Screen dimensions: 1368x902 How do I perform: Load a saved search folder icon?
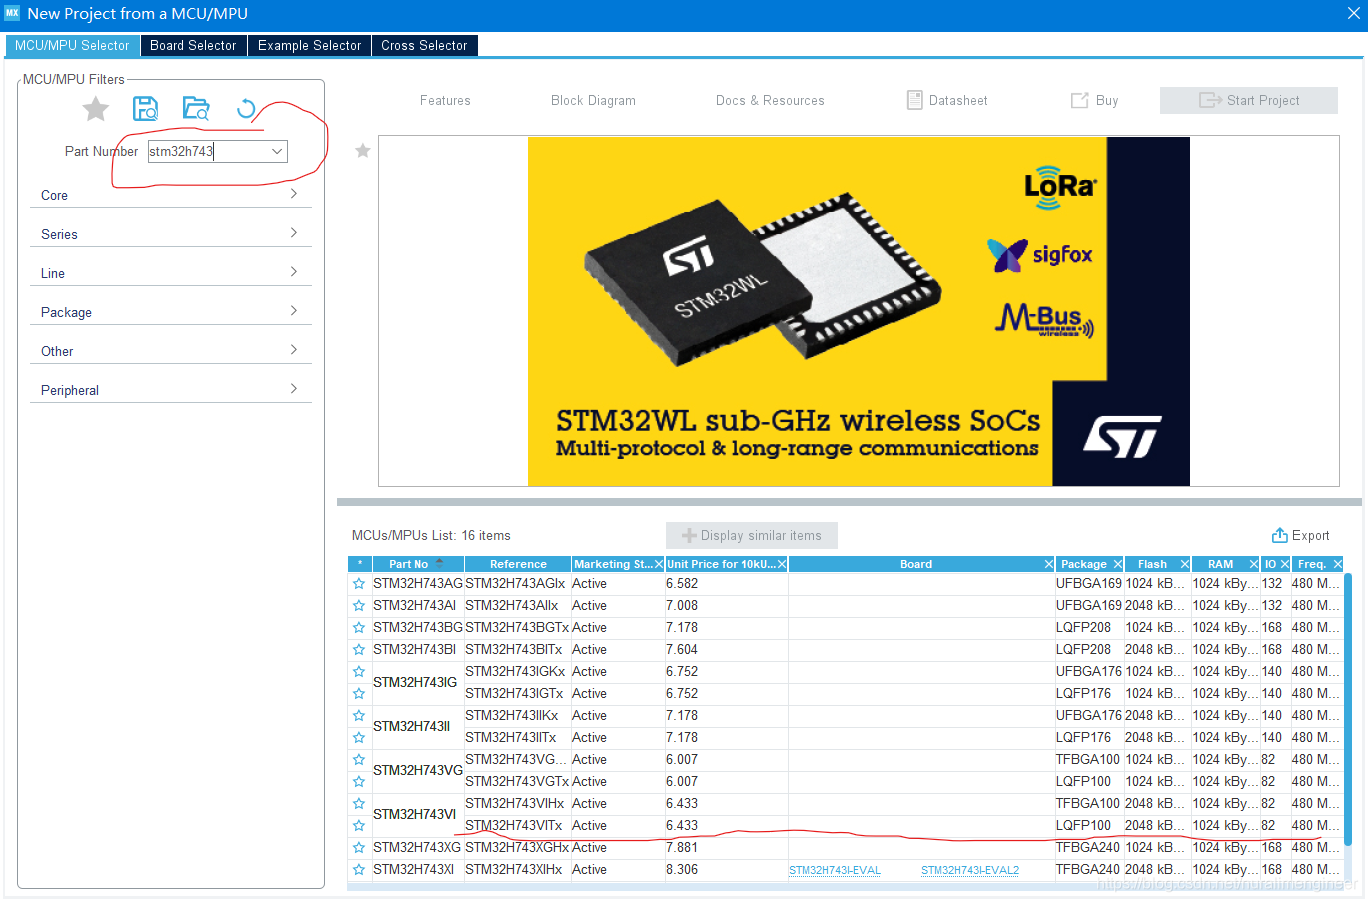[x=196, y=109]
